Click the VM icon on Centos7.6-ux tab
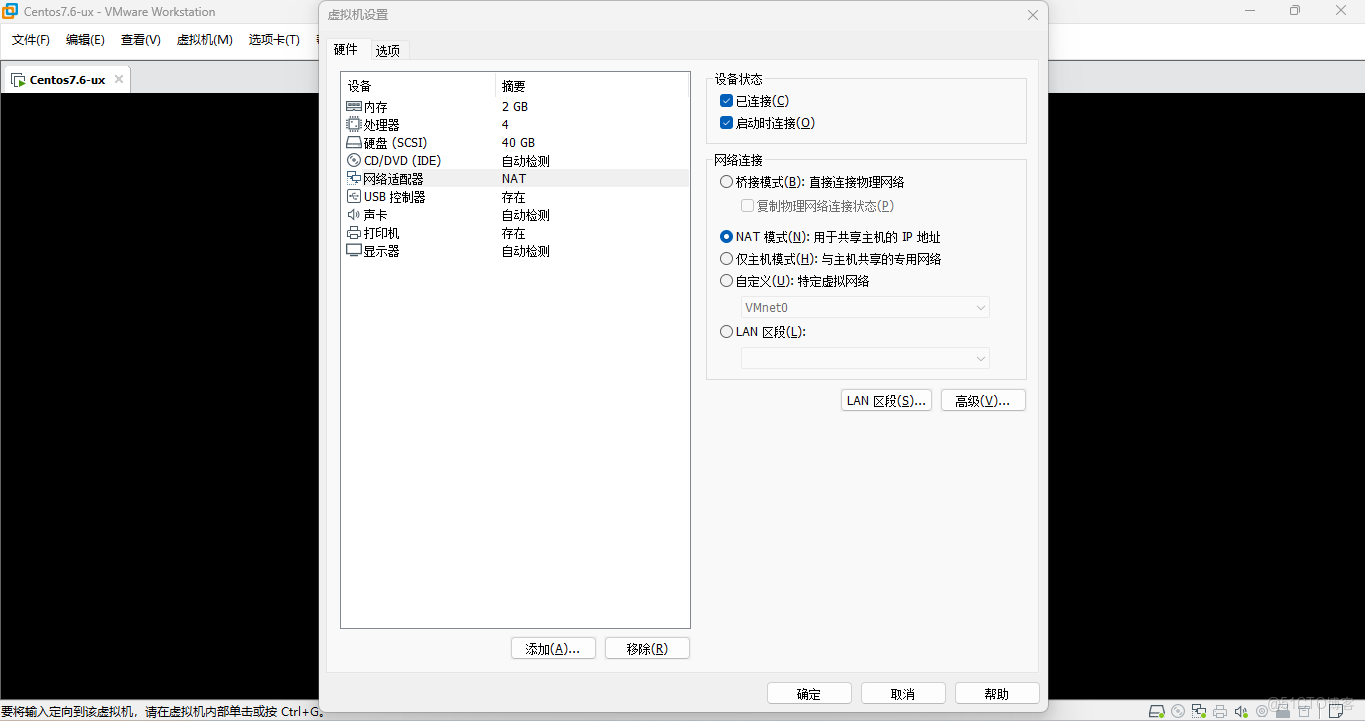This screenshot has height=721, width=1365. (18, 80)
